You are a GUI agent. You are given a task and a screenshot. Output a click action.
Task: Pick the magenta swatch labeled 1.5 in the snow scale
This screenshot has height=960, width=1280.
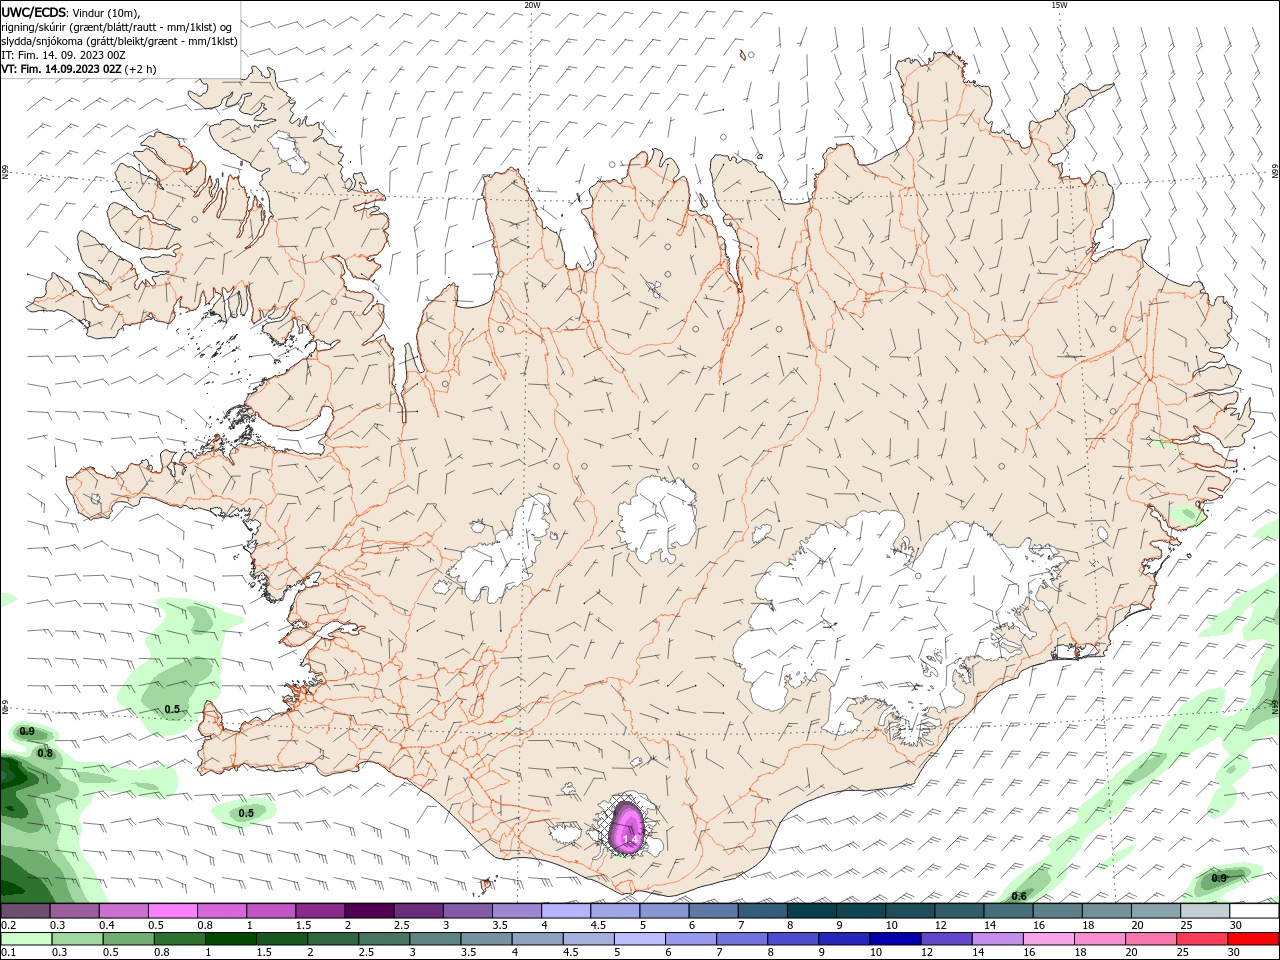tap(320, 911)
